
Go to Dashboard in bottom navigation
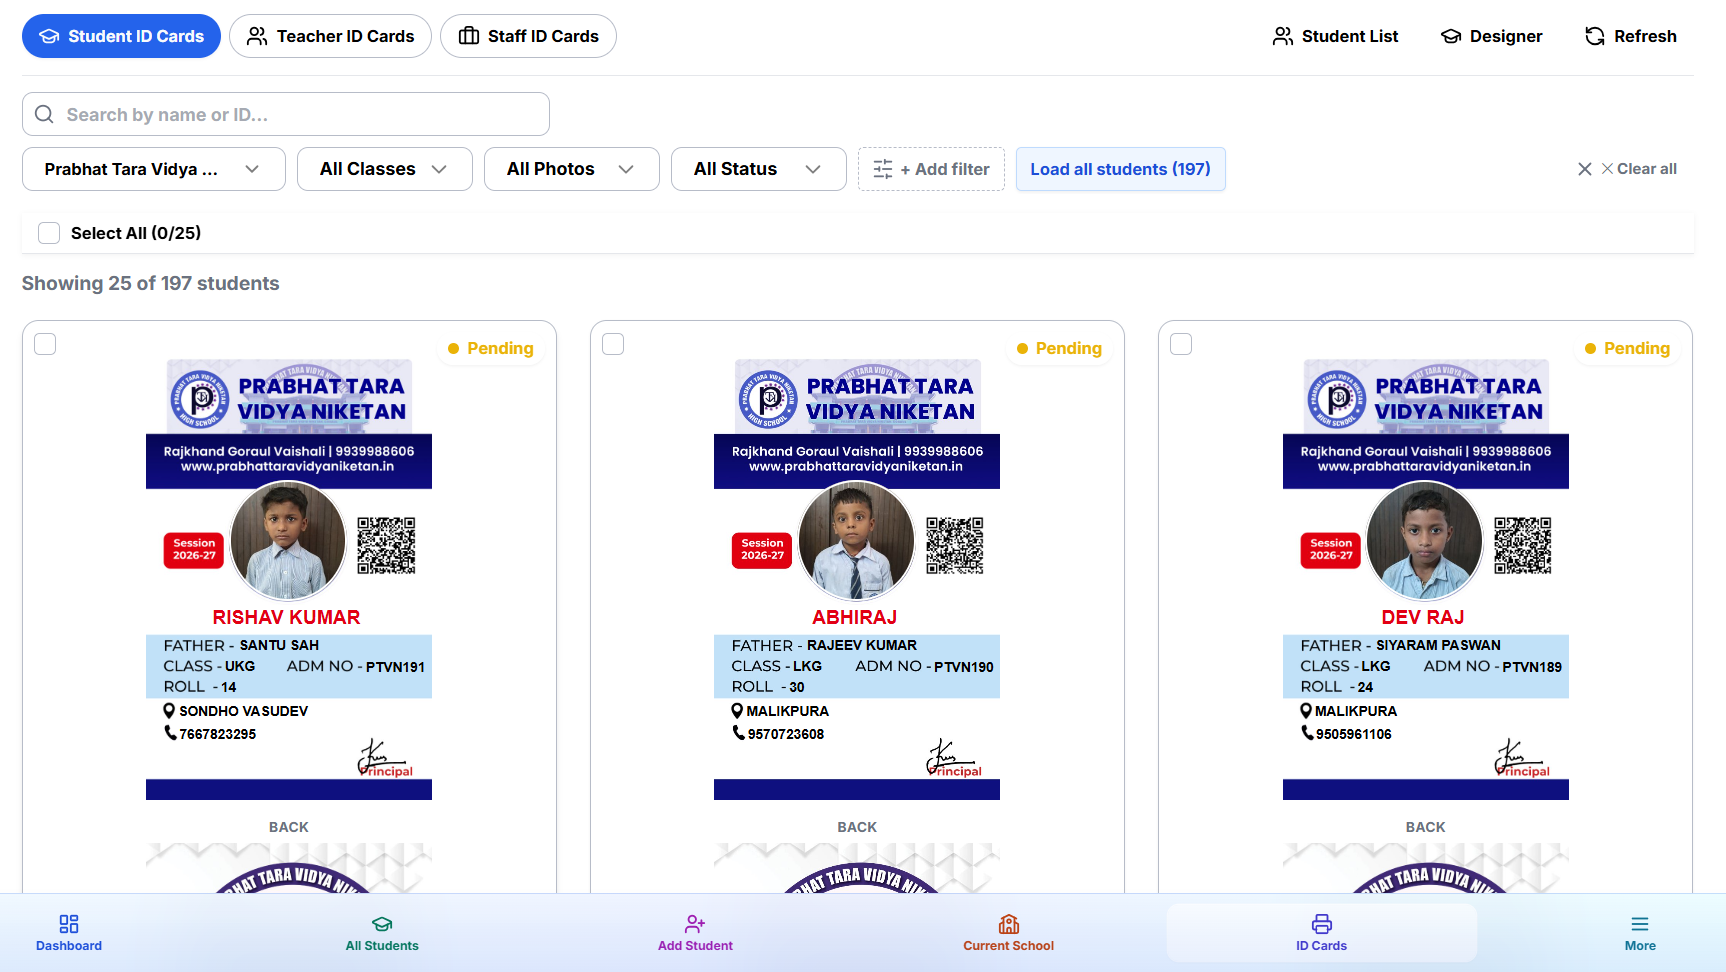[69, 933]
